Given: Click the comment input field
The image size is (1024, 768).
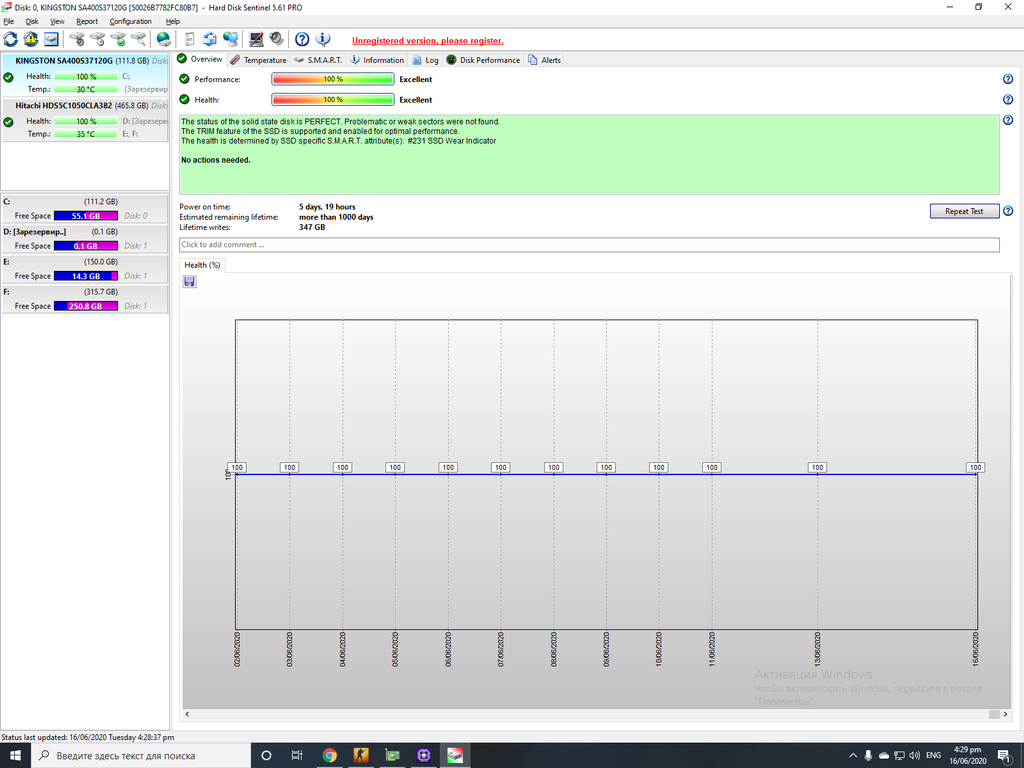Looking at the screenshot, I should pos(589,245).
